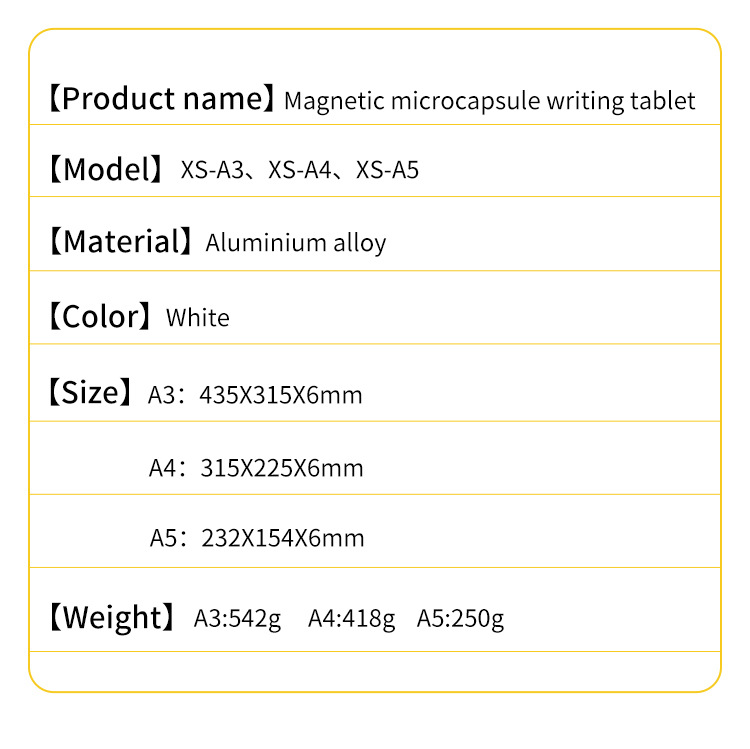Viewport: 750px width, 749px height.
Task: Select model XS-A4
Action: [x=298, y=171]
